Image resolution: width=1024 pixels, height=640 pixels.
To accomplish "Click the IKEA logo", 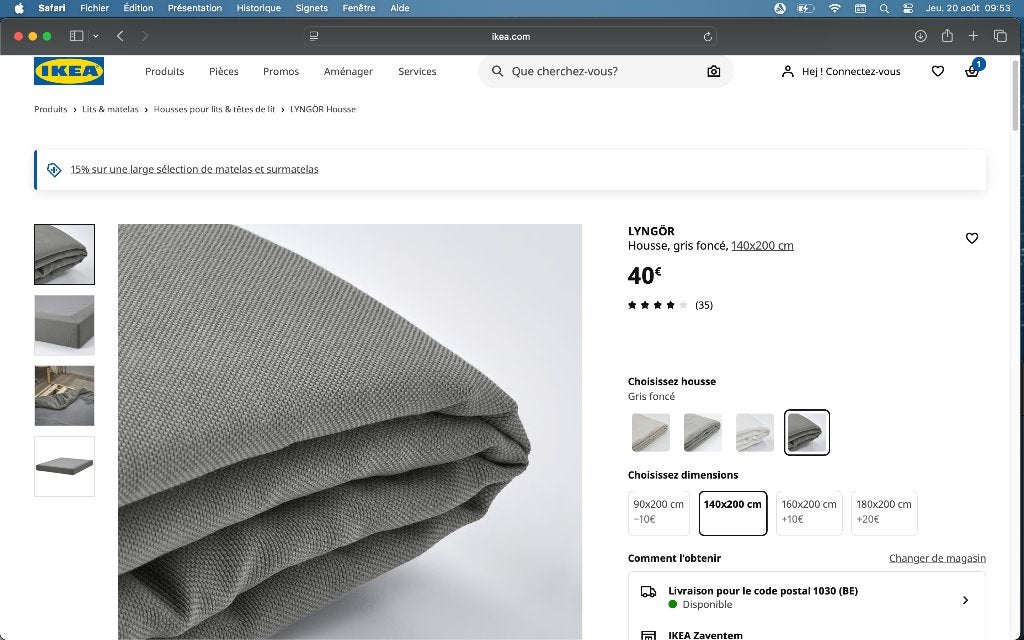I will click(x=69, y=71).
